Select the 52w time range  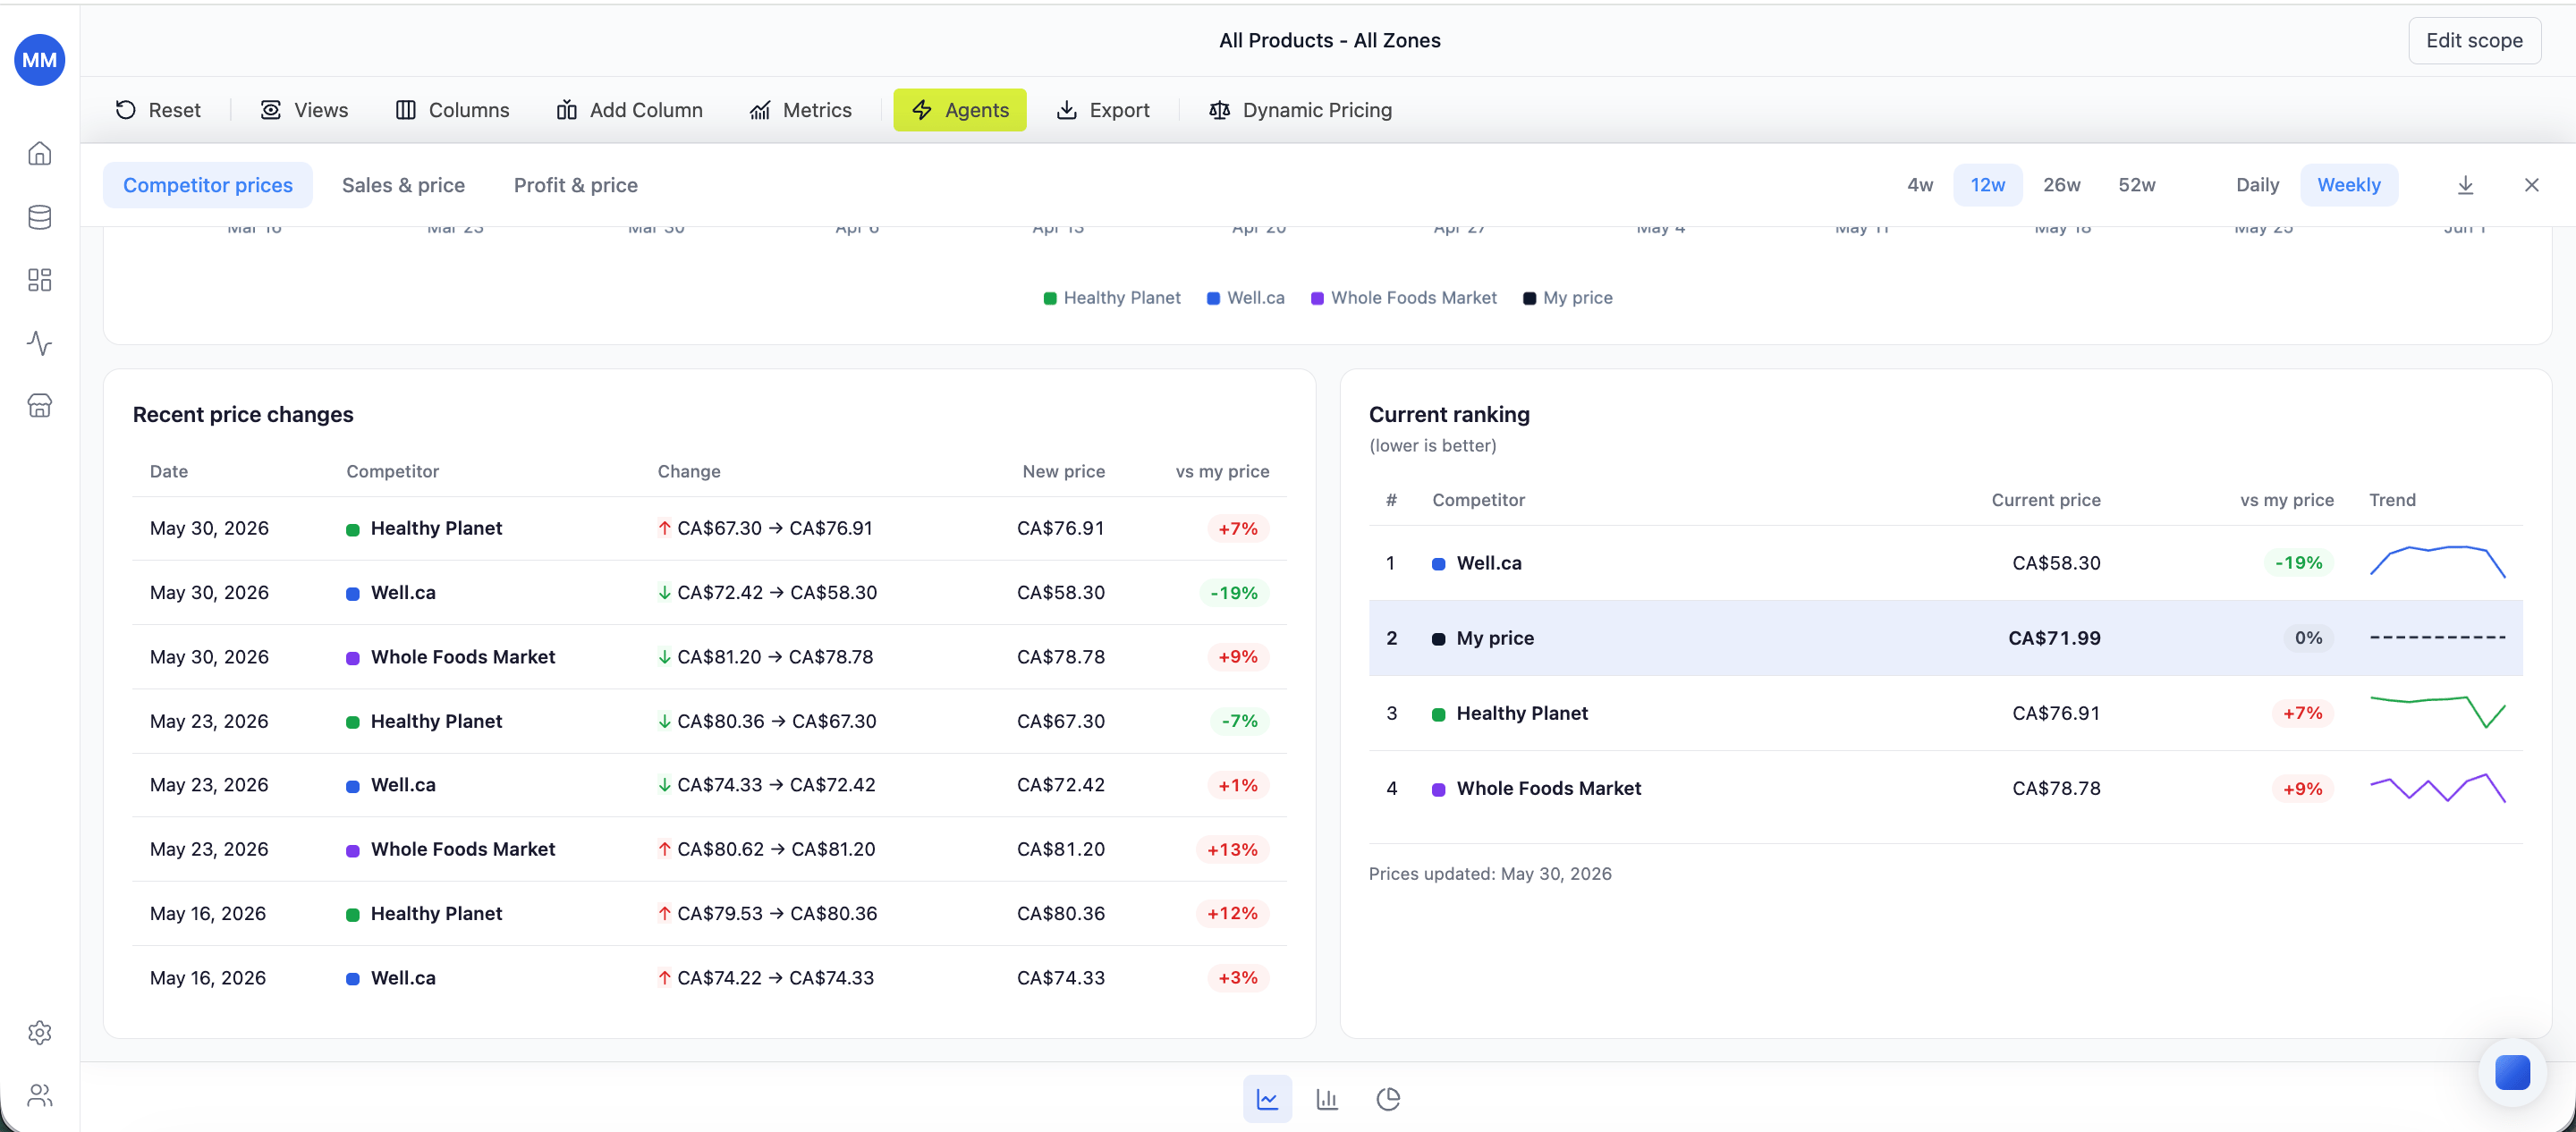(x=2136, y=185)
